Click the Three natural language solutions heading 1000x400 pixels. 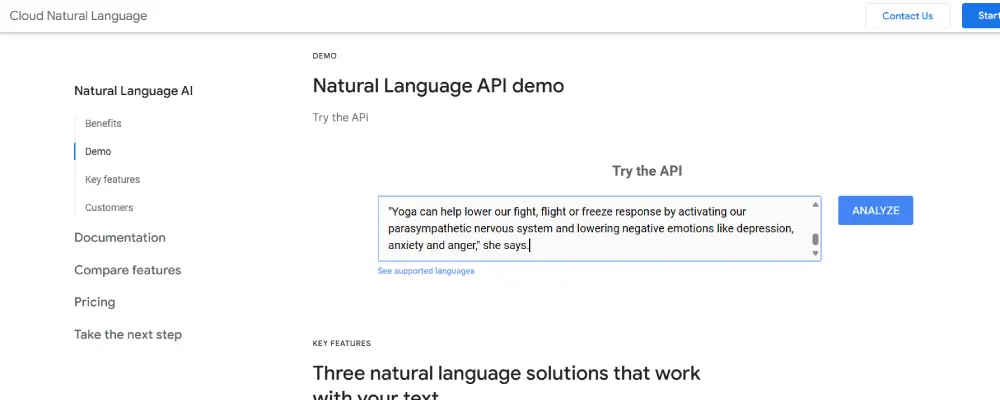click(506, 374)
